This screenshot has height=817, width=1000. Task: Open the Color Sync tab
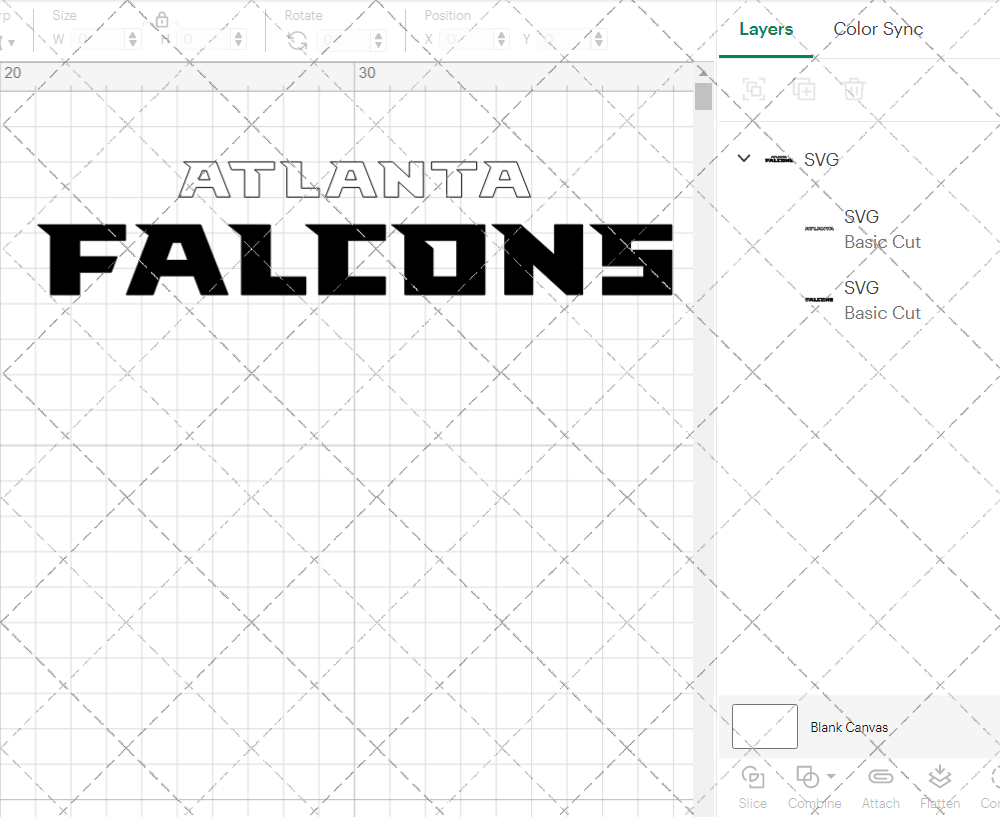(x=878, y=29)
